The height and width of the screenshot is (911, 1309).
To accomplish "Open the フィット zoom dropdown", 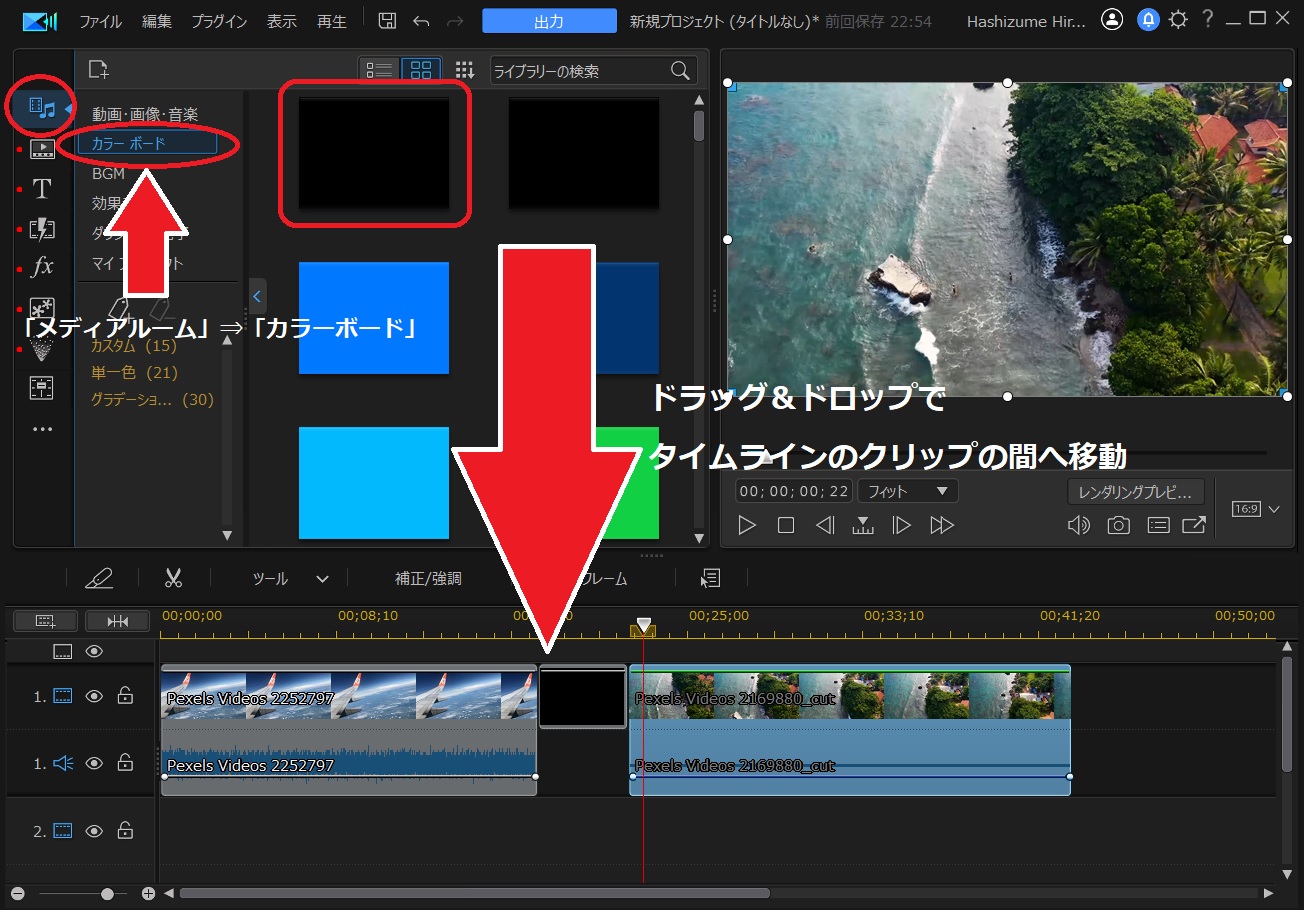I will 906,491.
